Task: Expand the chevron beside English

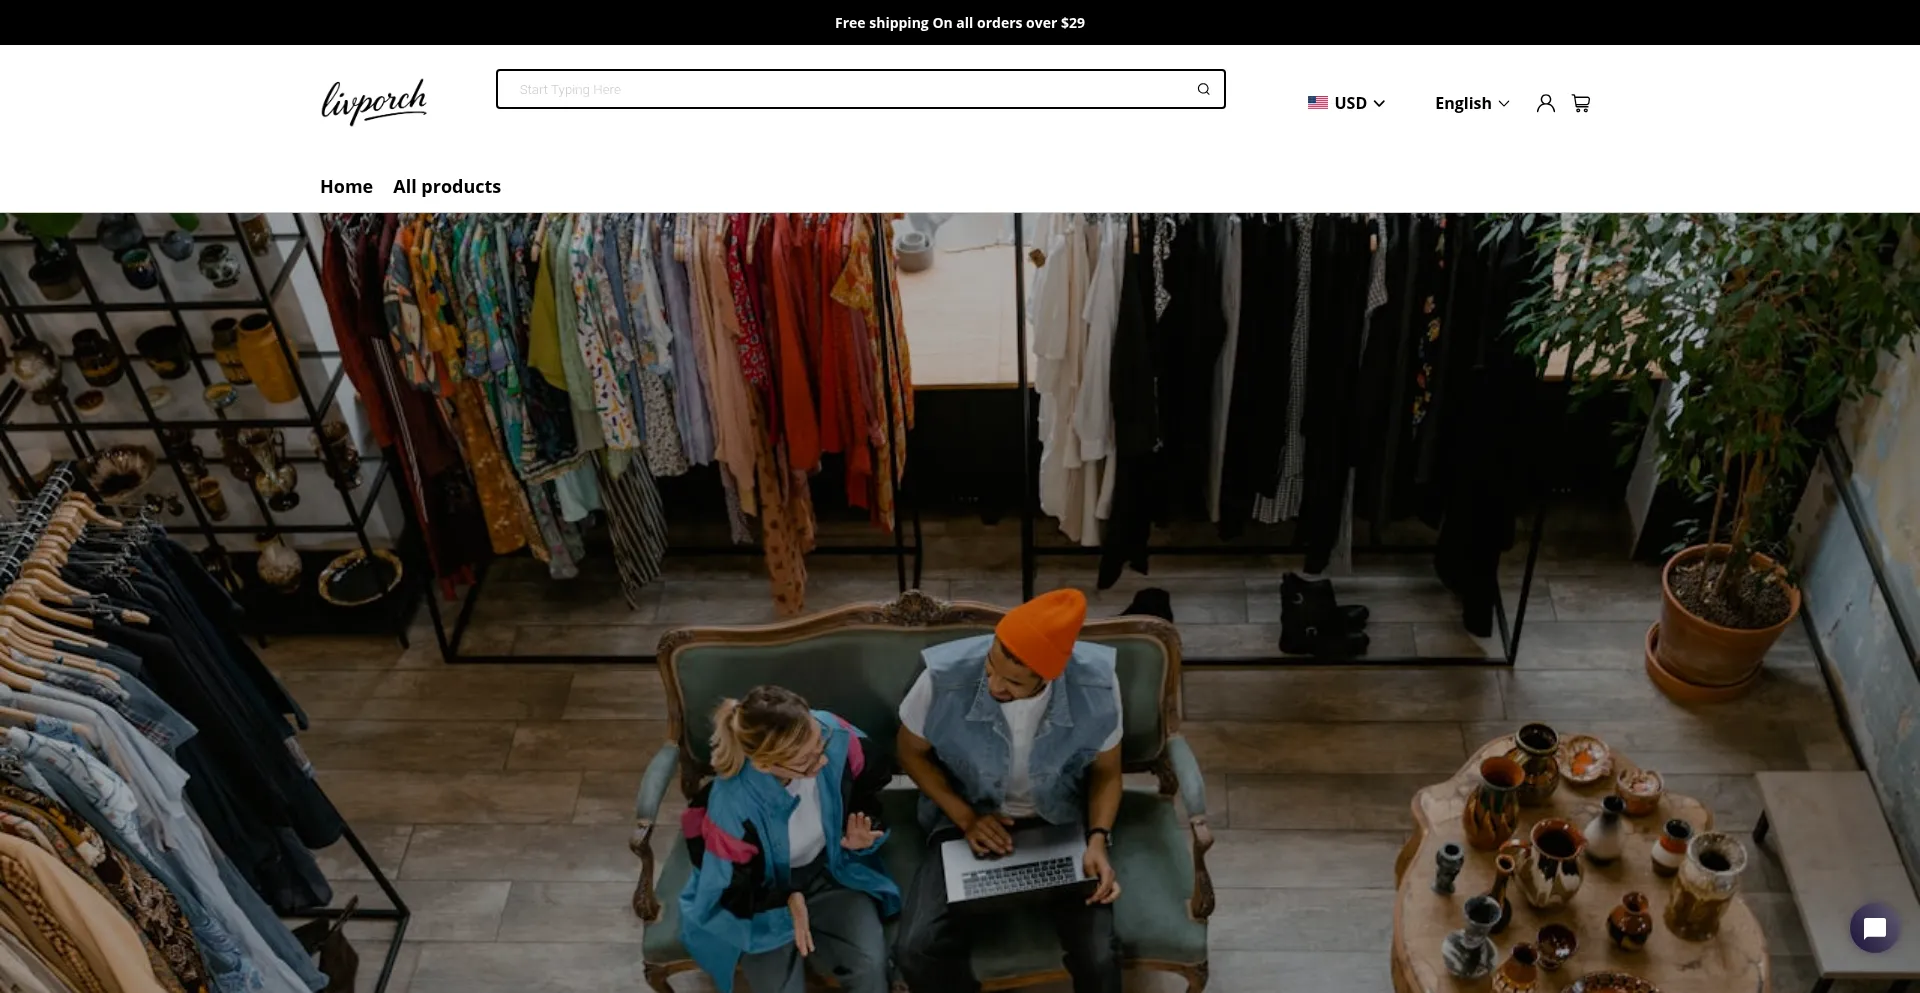Action: pyautogui.click(x=1503, y=103)
